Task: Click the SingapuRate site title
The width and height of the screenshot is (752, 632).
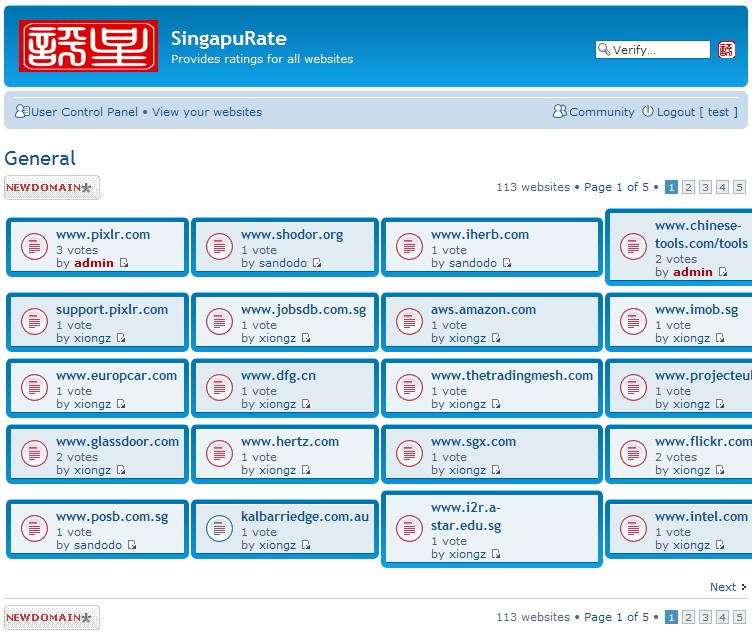Action: point(229,38)
